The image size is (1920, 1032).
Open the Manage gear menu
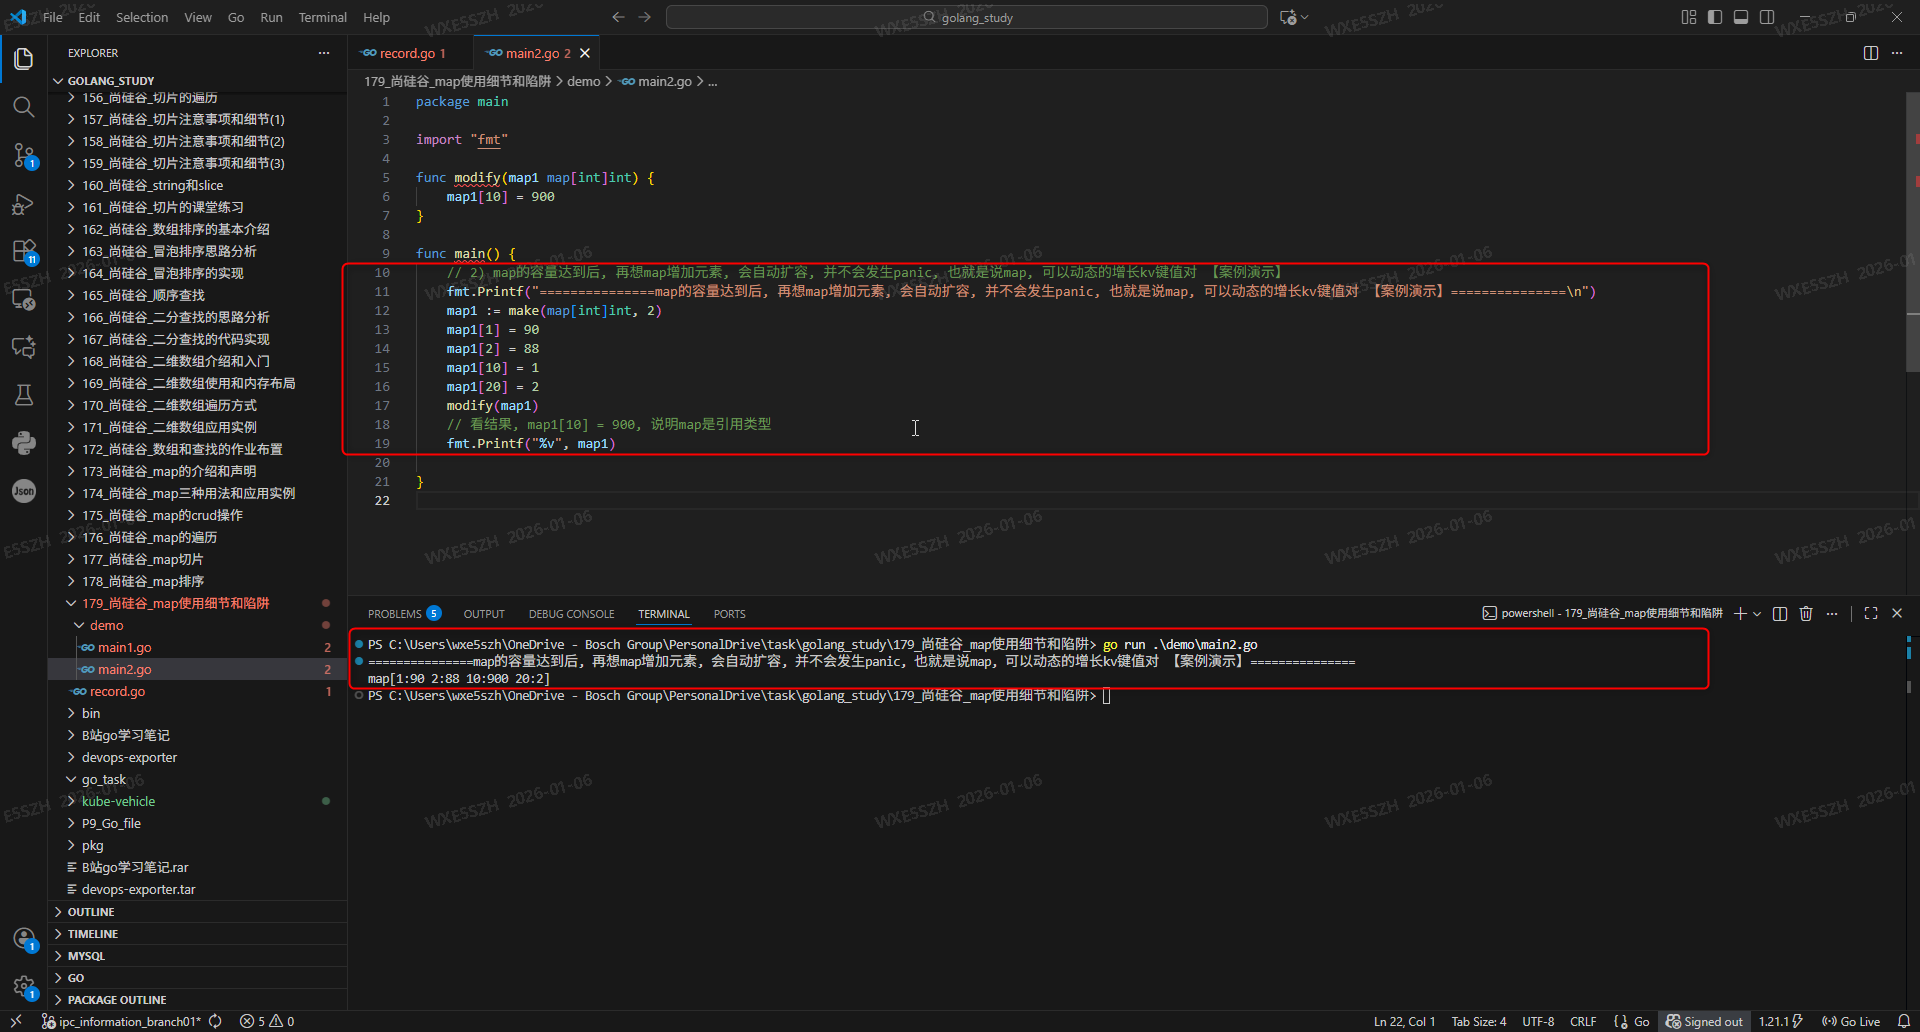[24, 987]
